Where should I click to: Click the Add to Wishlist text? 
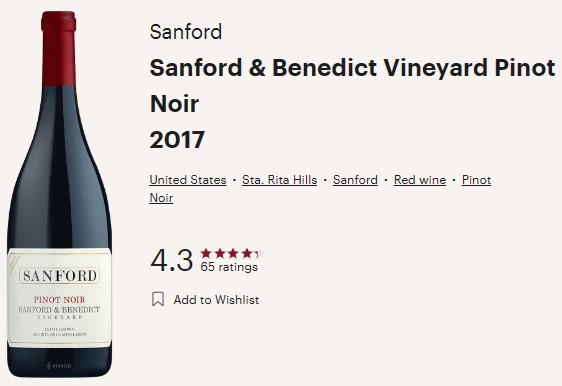click(x=216, y=300)
